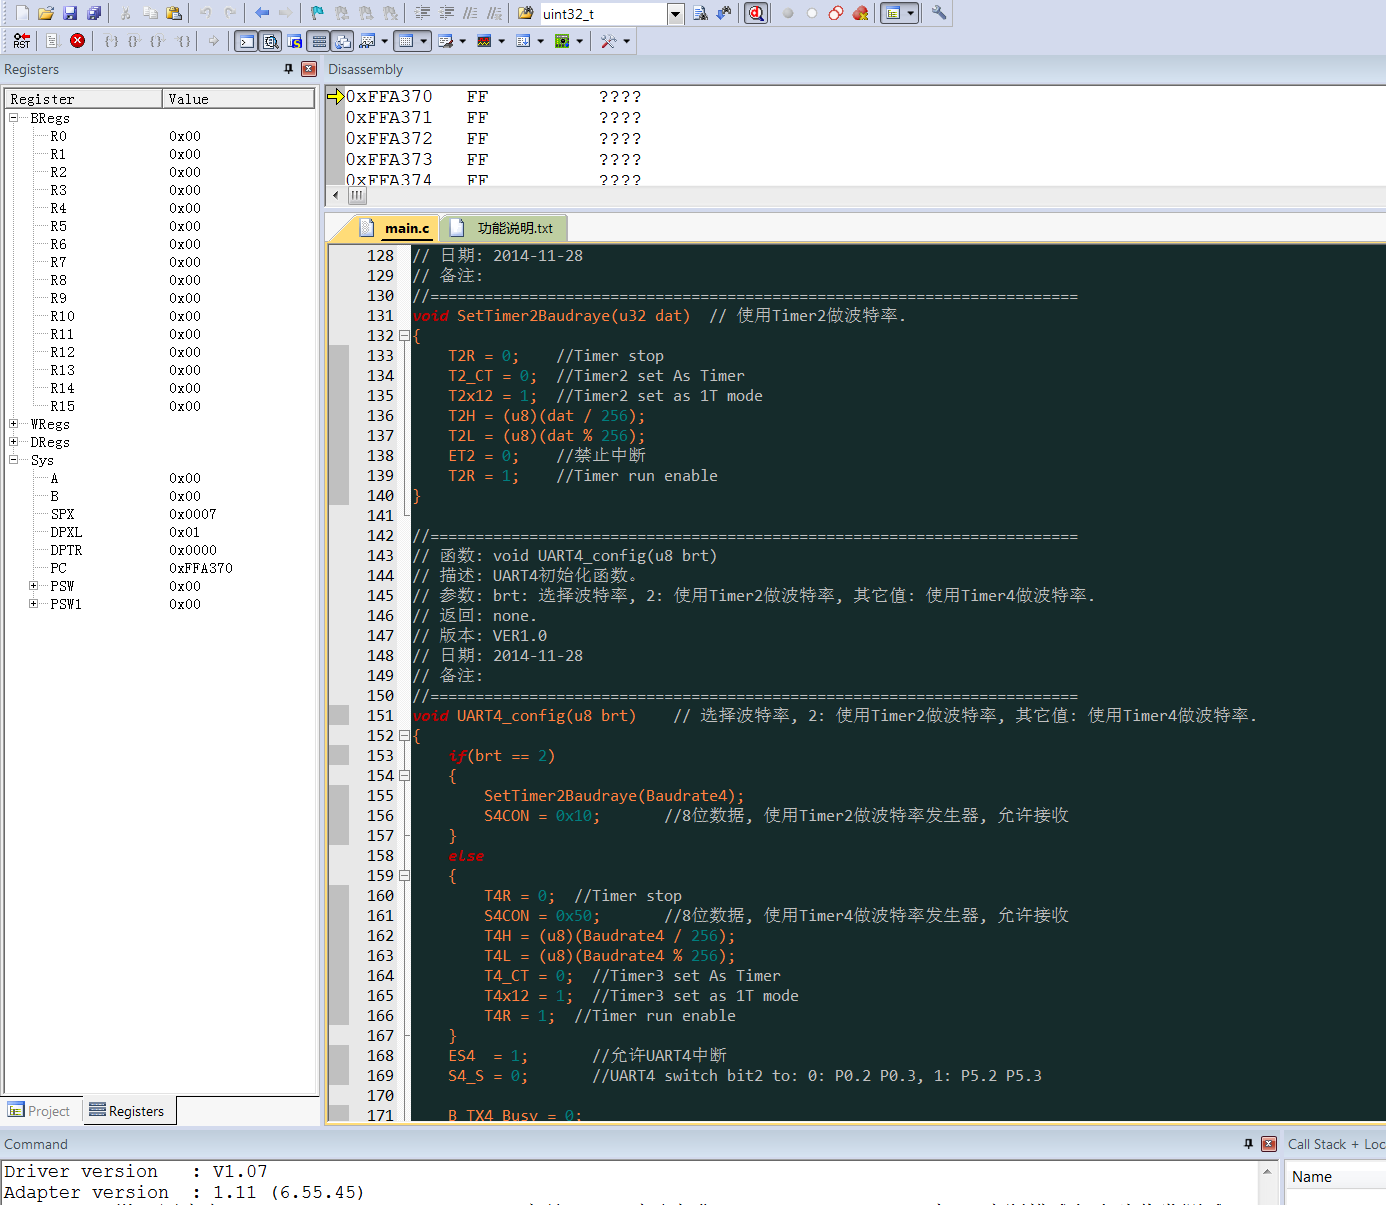Show the next statement arrow
This screenshot has height=1205, width=1386.
(214, 41)
